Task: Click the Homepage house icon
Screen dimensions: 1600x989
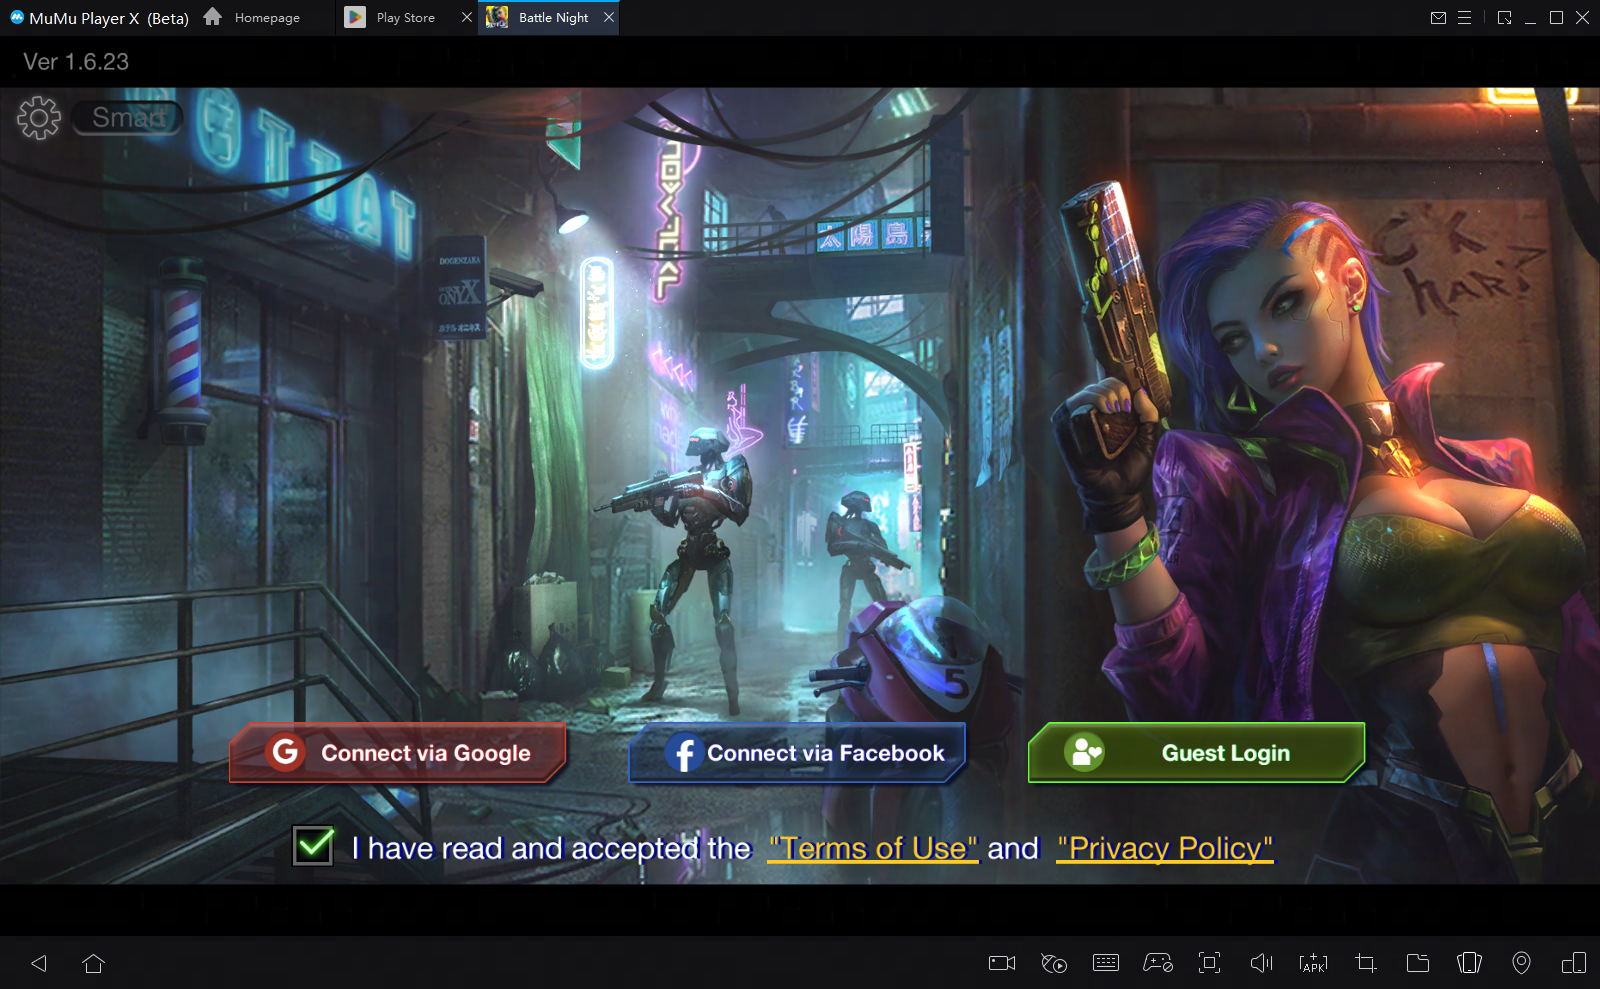Action: pyautogui.click(x=212, y=16)
